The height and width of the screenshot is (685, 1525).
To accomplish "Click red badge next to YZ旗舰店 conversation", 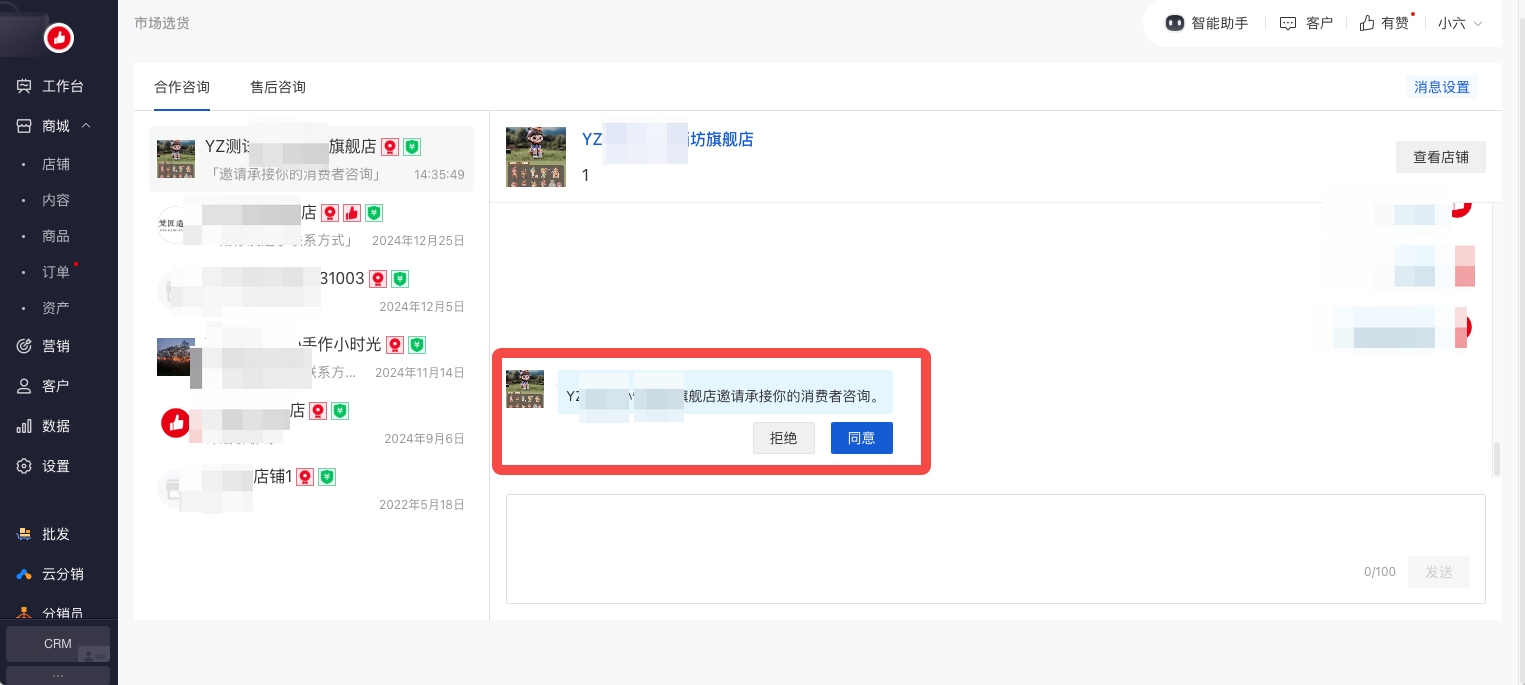I will (390, 147).
